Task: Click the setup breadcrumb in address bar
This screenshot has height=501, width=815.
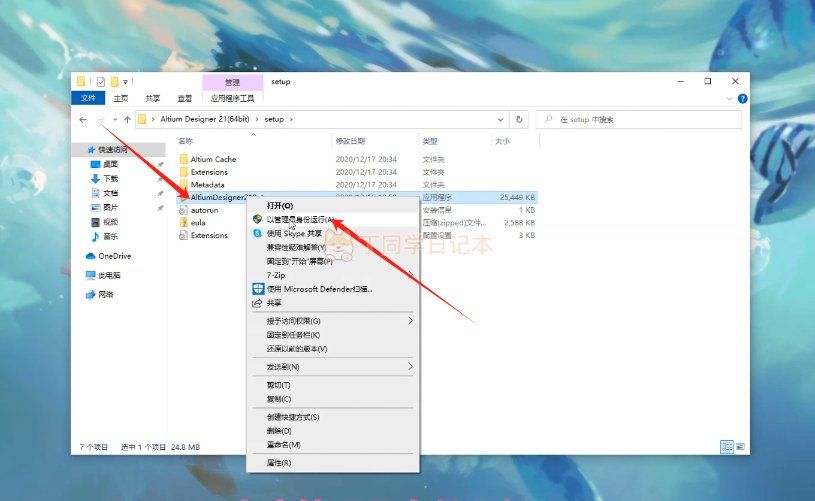Action: pos(274,119)
